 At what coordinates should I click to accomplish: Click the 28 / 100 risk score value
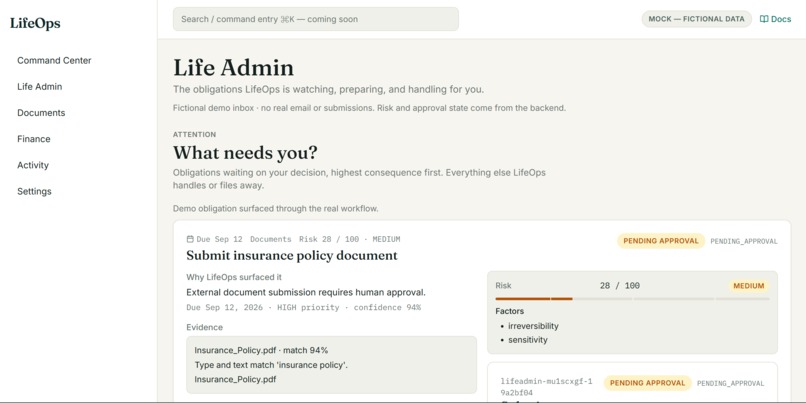619,286
